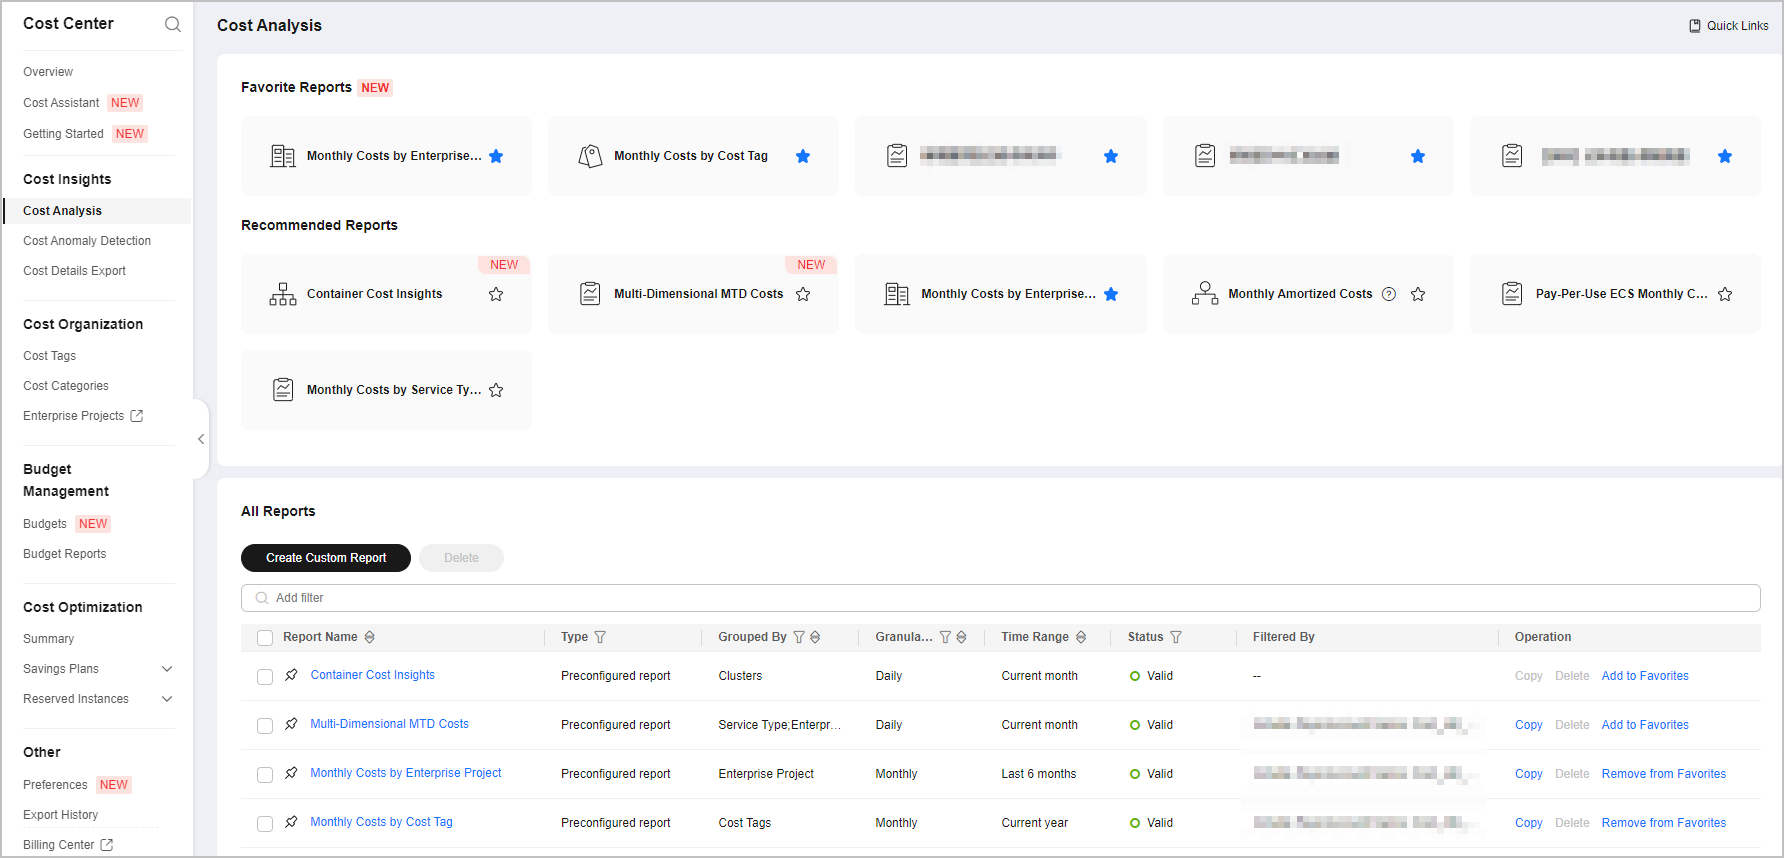Click the Add filter search field
1784x858 pixels.
[1000, 598]
